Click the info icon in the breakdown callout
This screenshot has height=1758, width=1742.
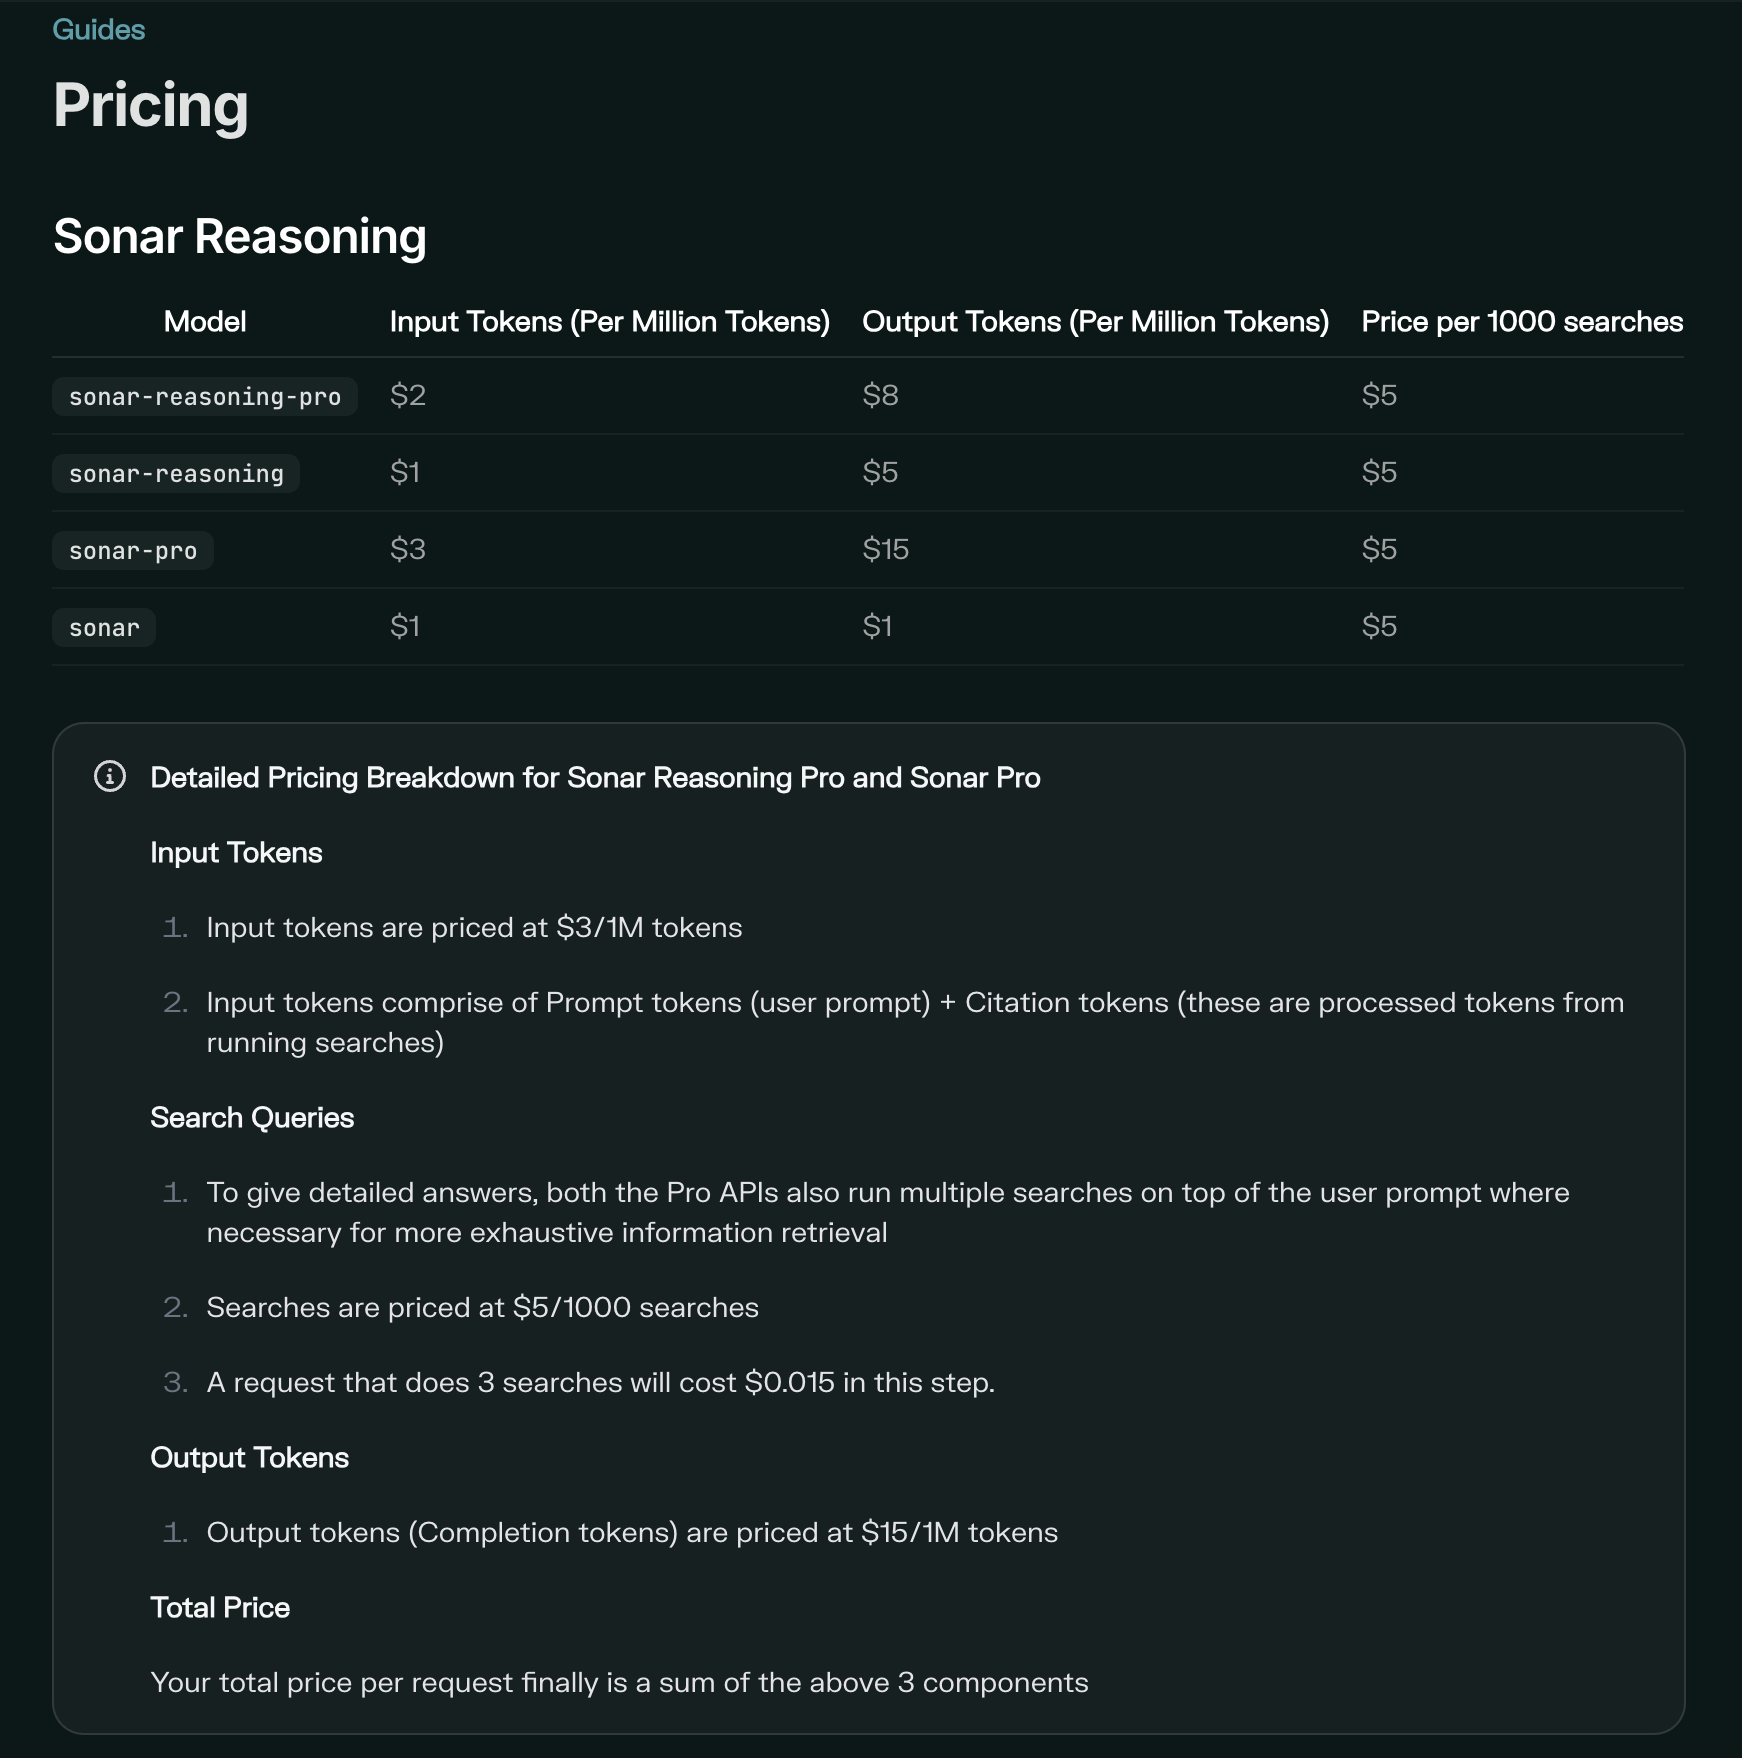click(x=110, y=777)
